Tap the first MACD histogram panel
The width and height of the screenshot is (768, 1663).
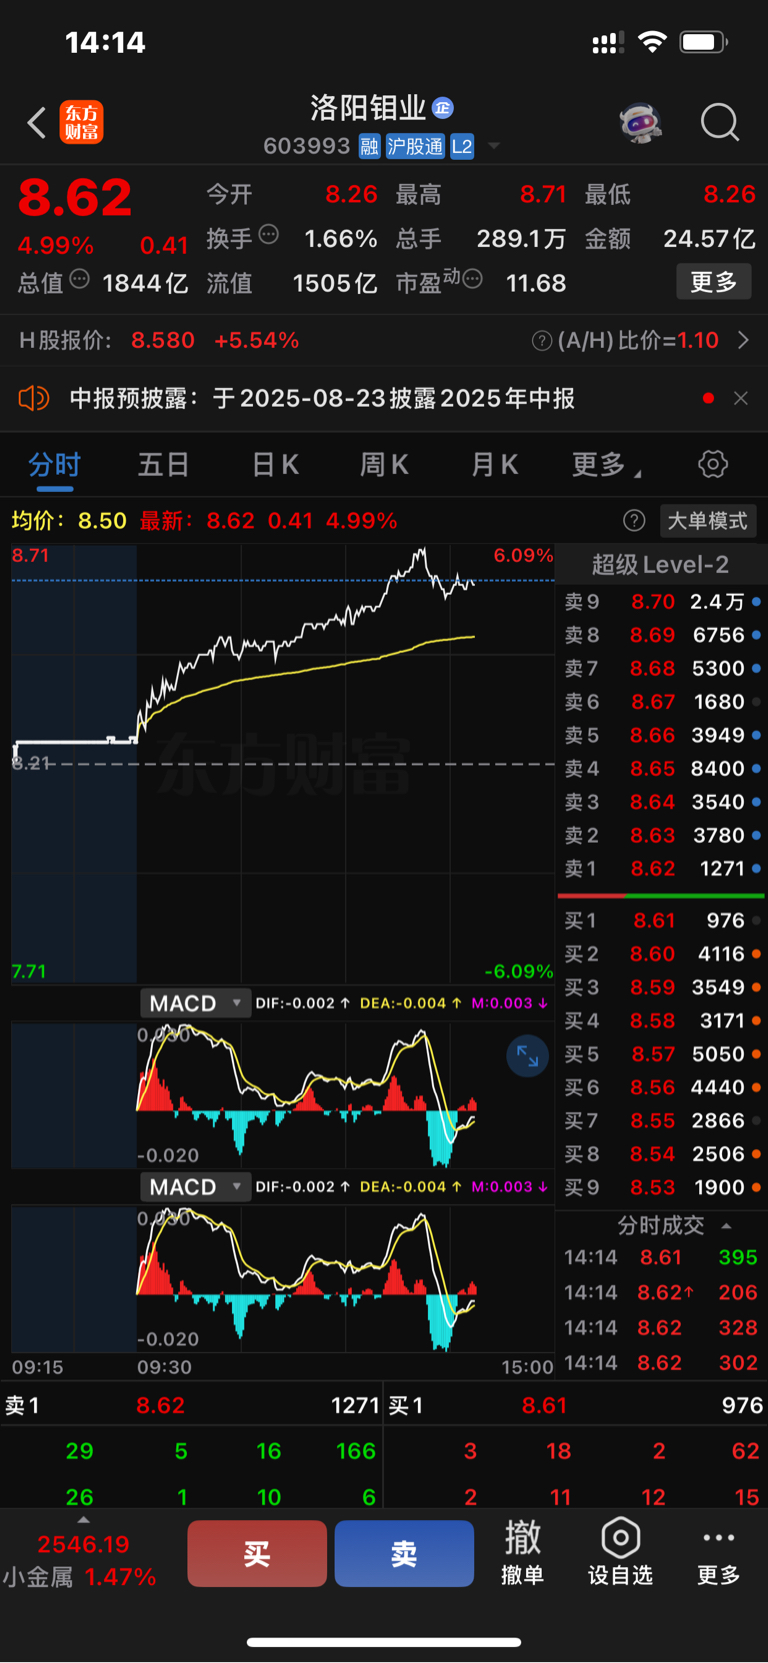283,1095
